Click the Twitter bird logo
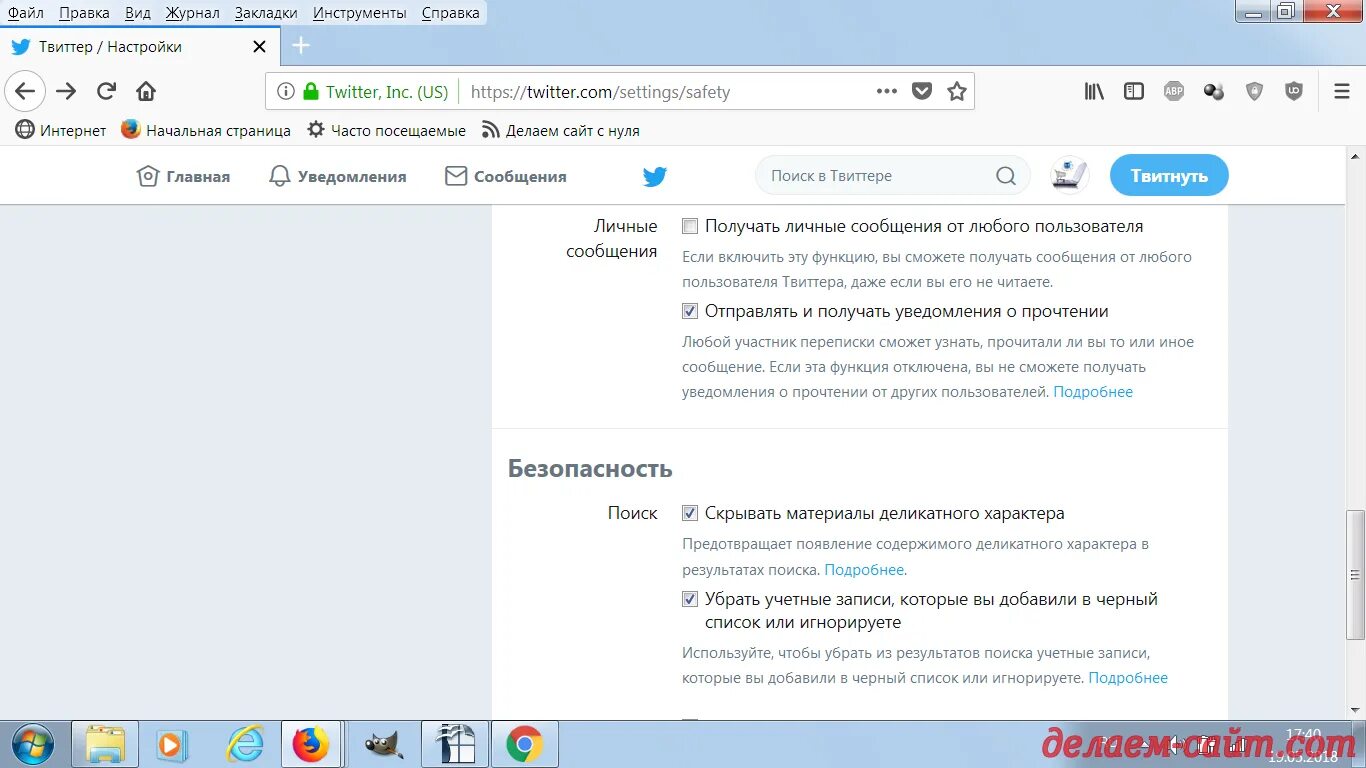Screen dimensions: 1366x768 (x=655, y=176)
